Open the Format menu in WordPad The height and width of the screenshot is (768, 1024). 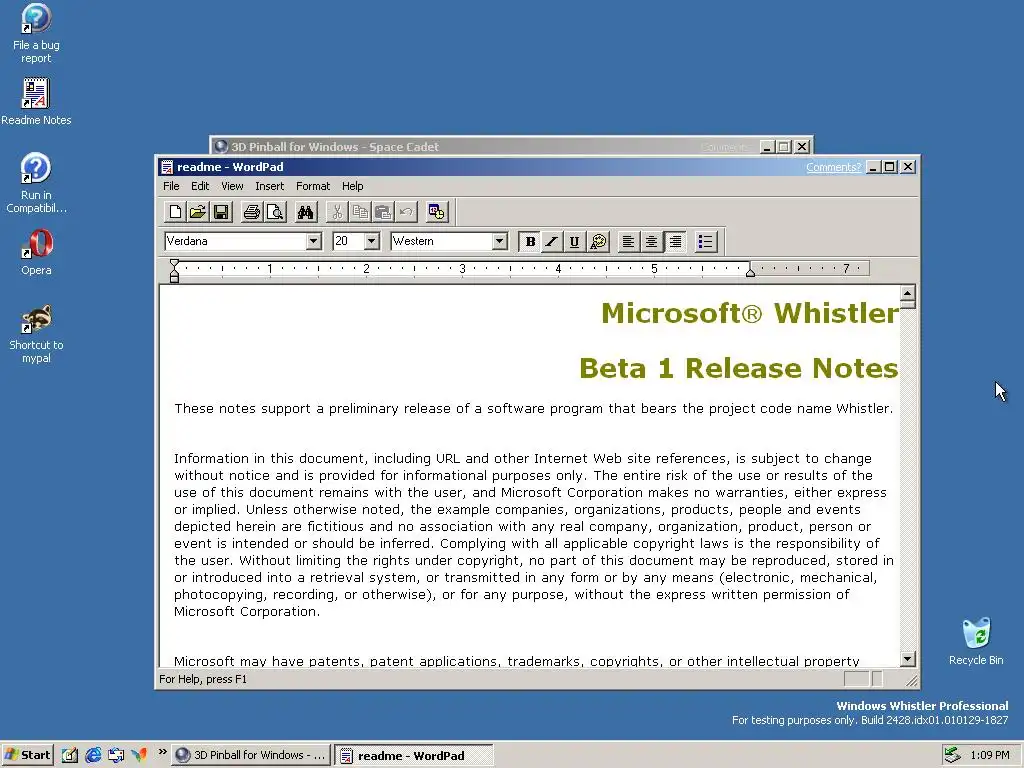[x=313, y=186]
